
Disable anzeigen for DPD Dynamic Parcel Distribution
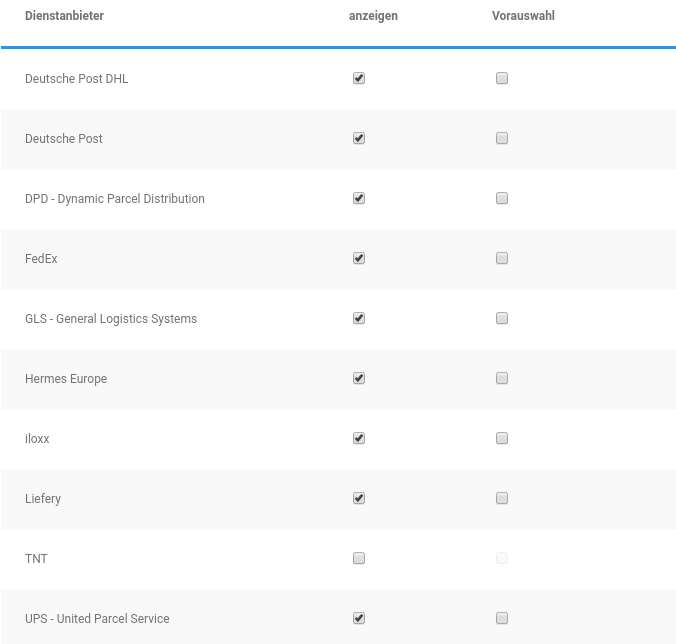pyautogui.click(x=359, y=198)
